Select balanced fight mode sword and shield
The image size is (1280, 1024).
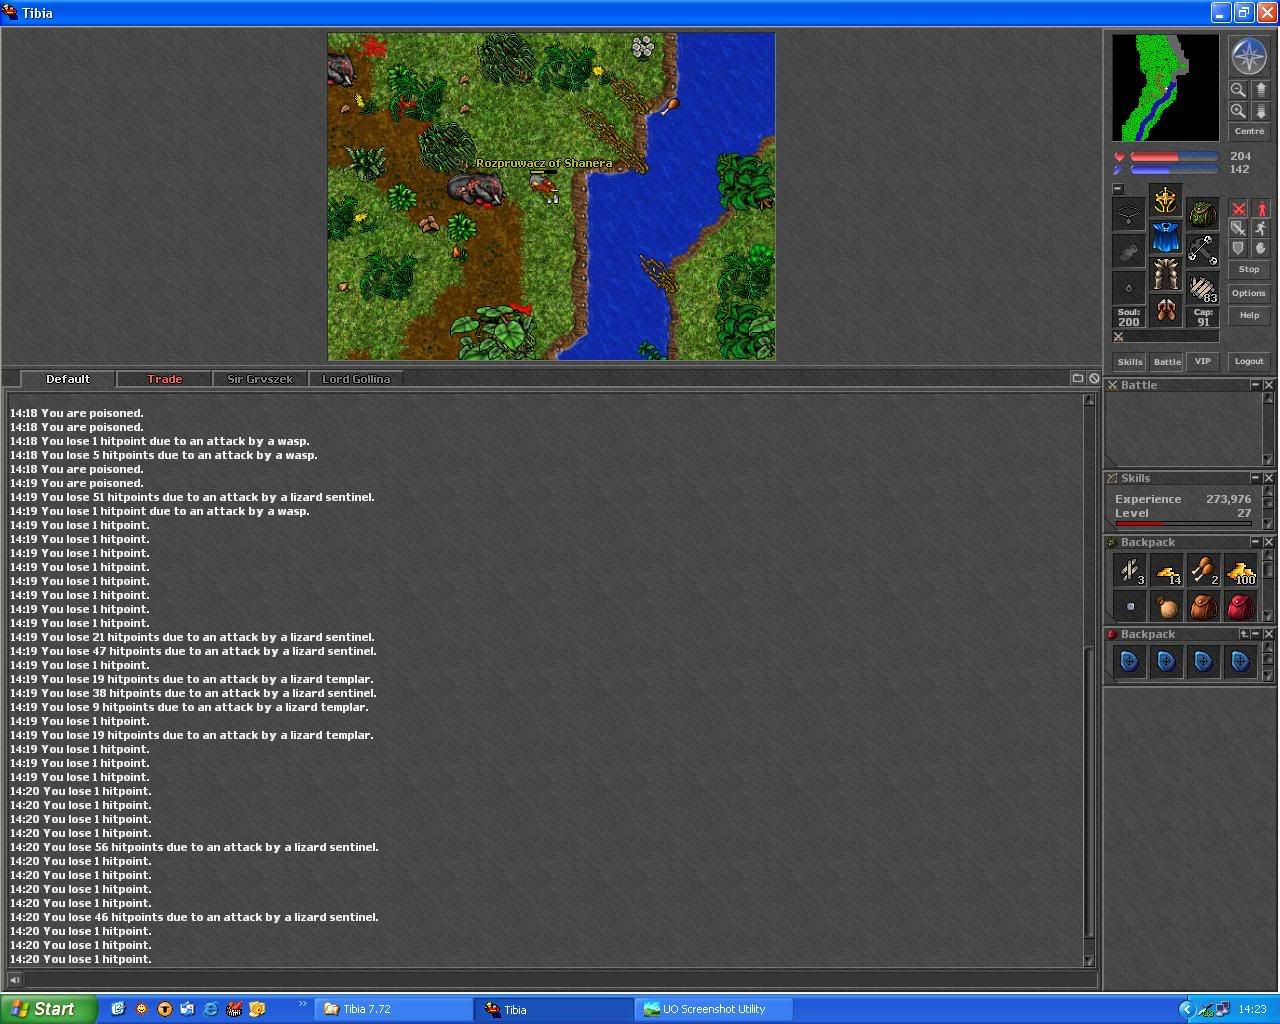(1239, 229)
